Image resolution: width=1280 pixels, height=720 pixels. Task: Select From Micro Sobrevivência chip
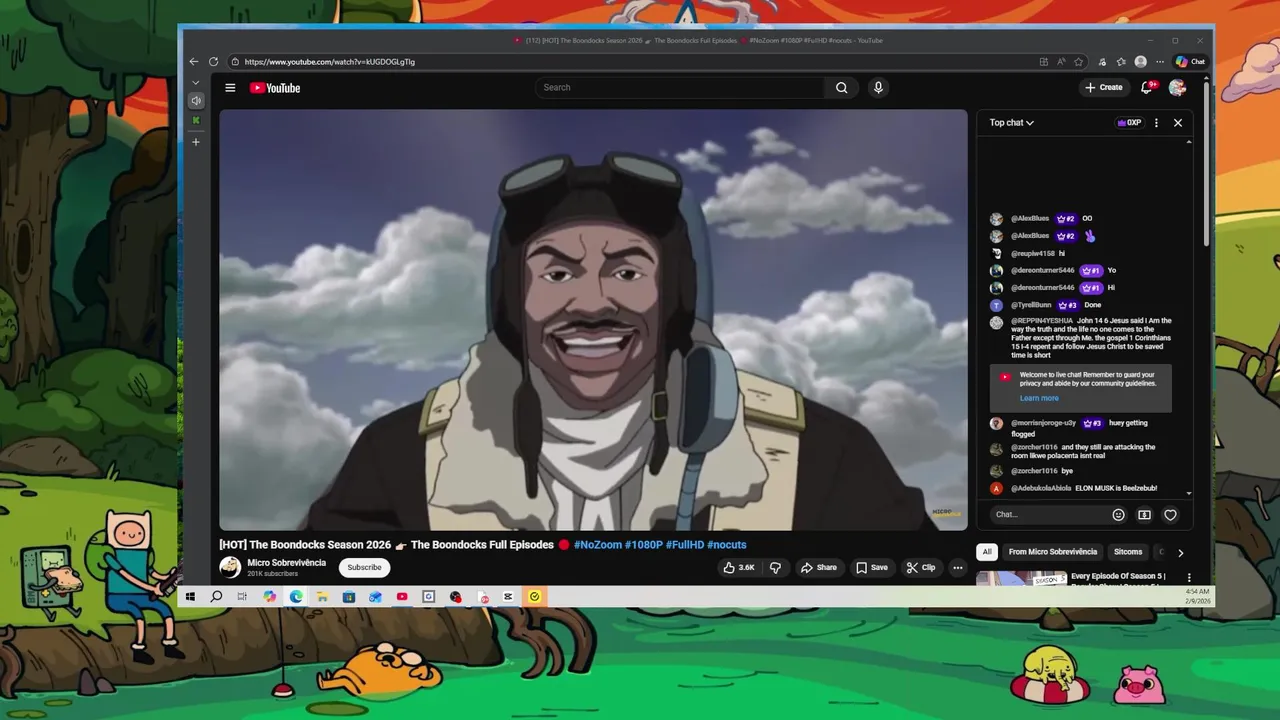[1053, 552]
